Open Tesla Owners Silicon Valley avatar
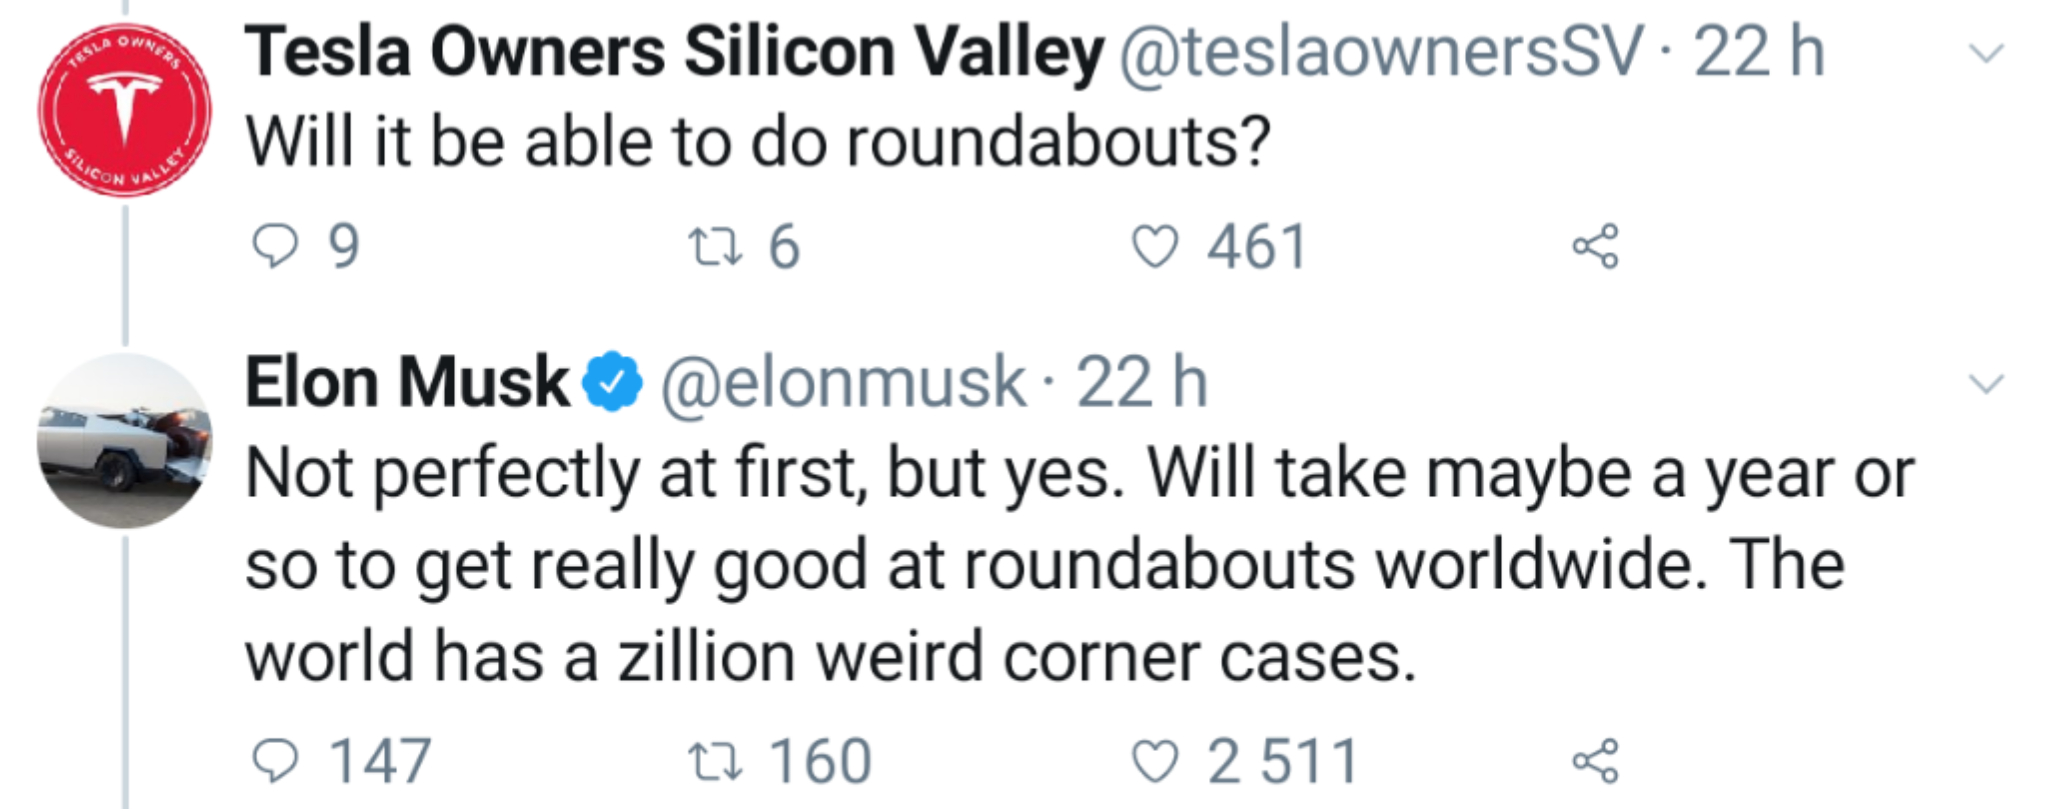This screenshot has height=809, width=2048. (x=125, y=110)
